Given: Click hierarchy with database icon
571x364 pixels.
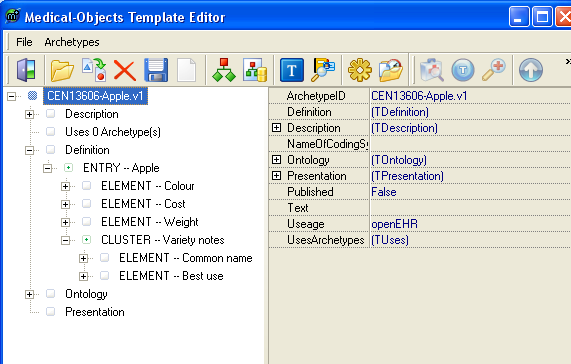Looking at the screenshot, I should pos(255,70).
